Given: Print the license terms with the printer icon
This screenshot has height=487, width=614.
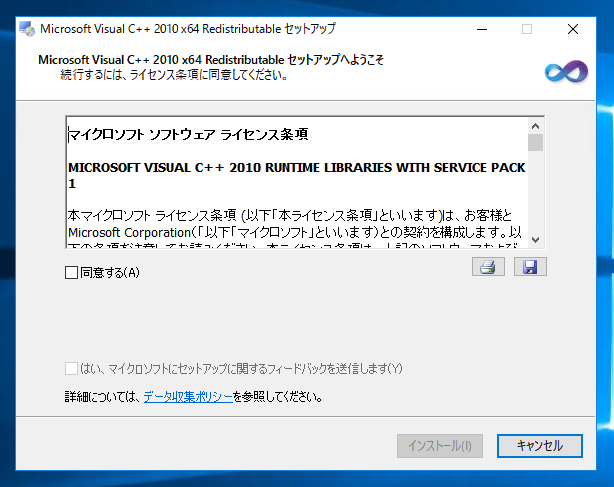Looking at the screenshot, I should click(x=488, y=267).
